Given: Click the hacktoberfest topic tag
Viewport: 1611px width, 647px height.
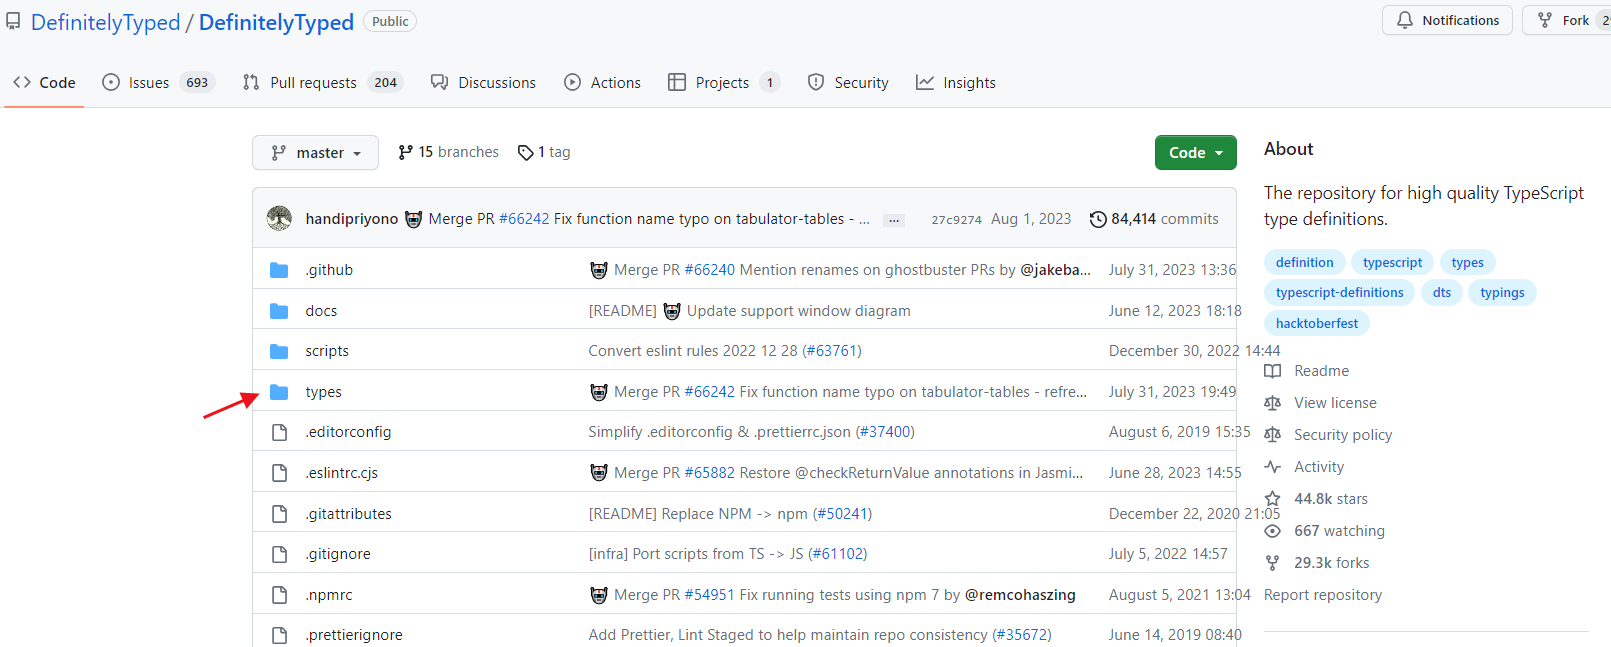Looking at the screenshot, I should click(1316, 323).
